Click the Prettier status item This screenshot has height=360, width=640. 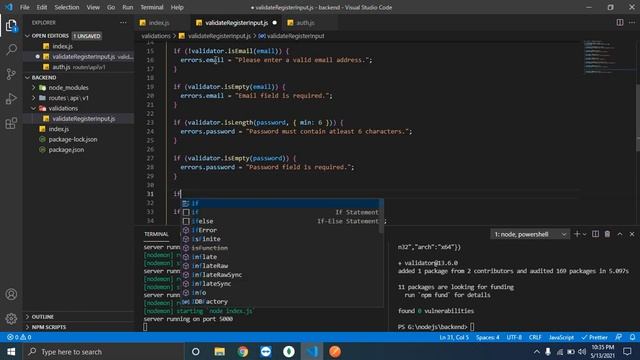tap(595, 337)
